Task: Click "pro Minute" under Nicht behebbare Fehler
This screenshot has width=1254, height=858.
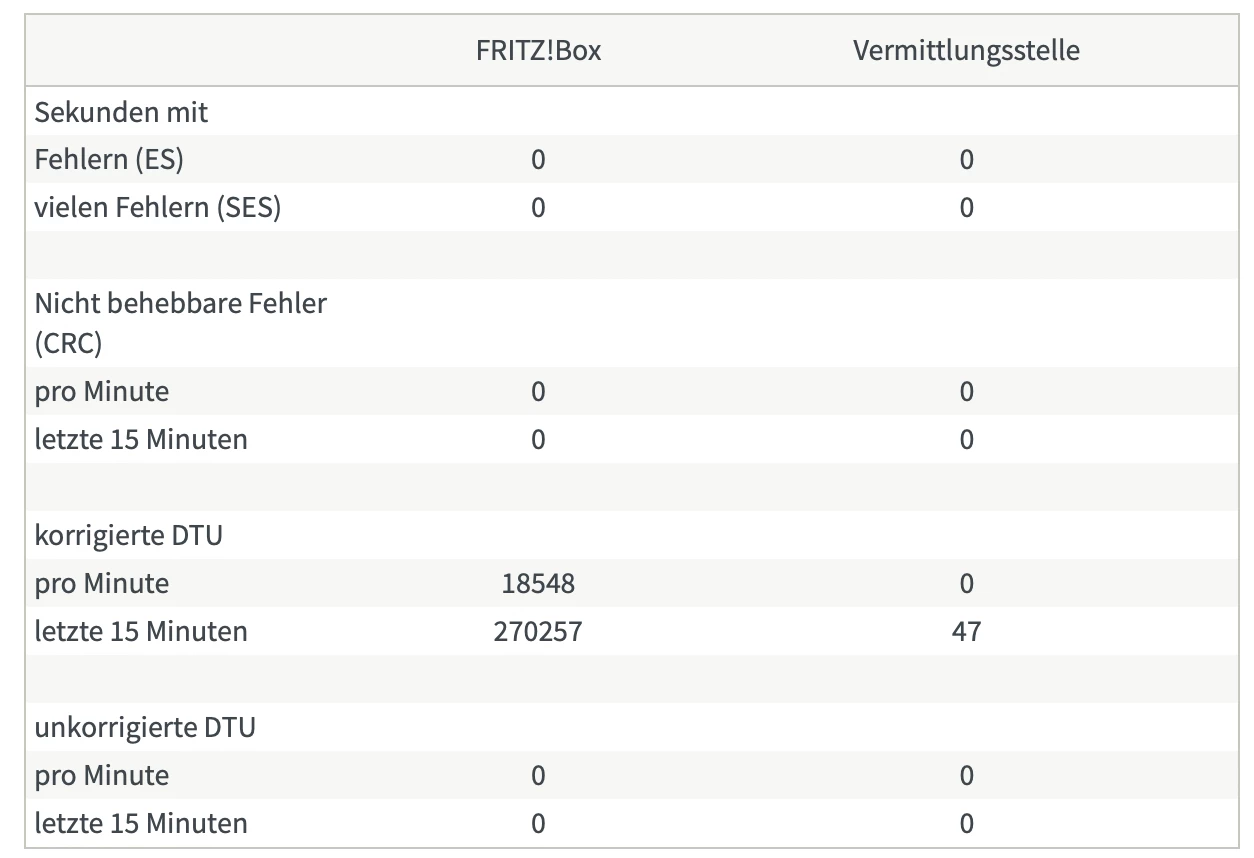Action: [x=102, y=391]
